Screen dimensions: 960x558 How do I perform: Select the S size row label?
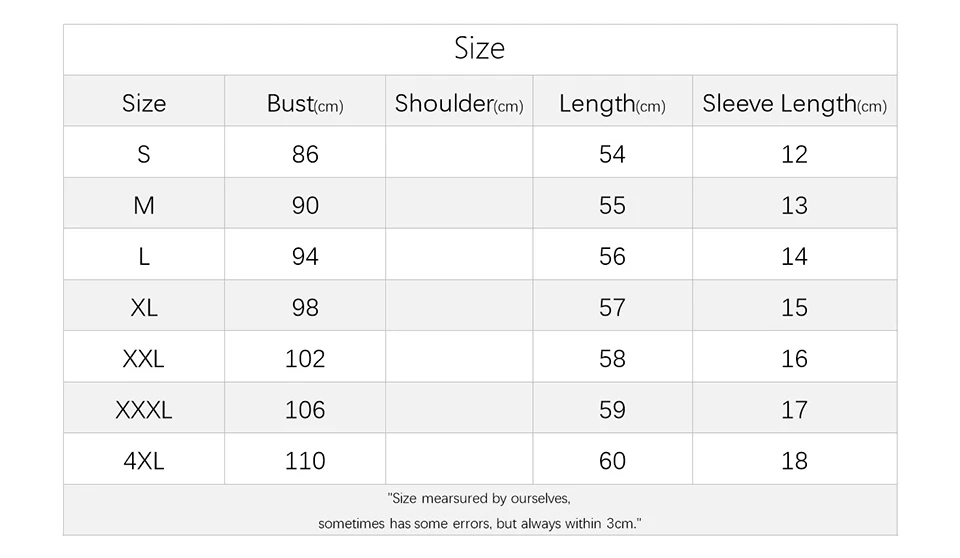[144, 154]
